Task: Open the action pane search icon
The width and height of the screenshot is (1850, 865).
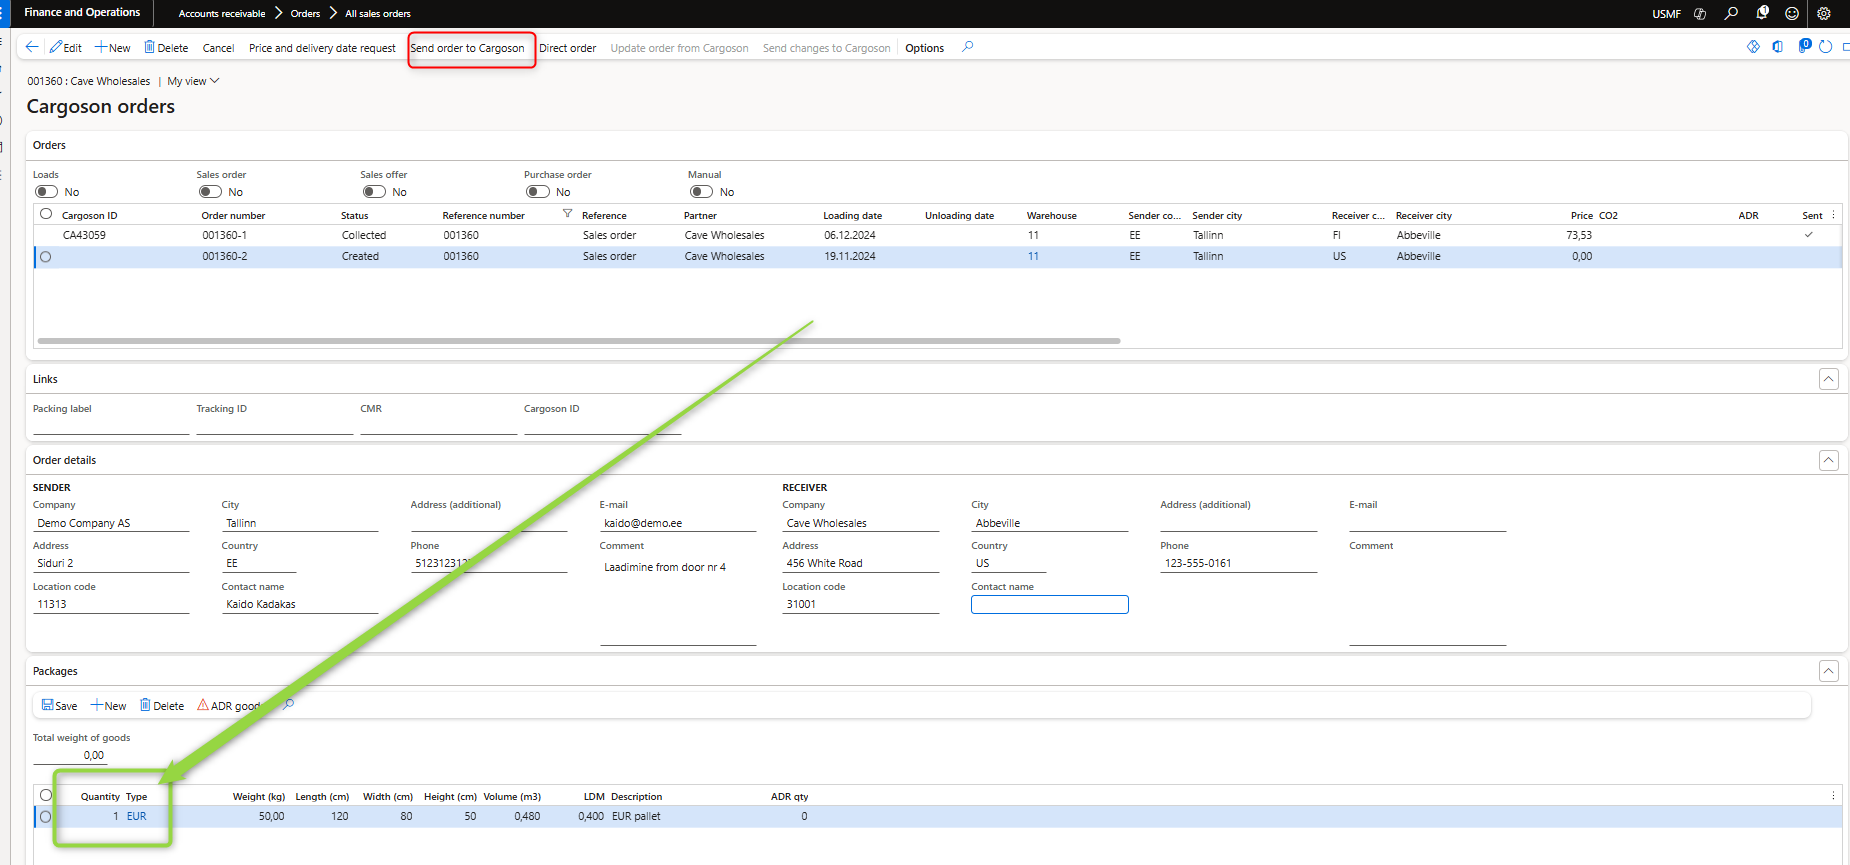Action: (x=967, y=47)
